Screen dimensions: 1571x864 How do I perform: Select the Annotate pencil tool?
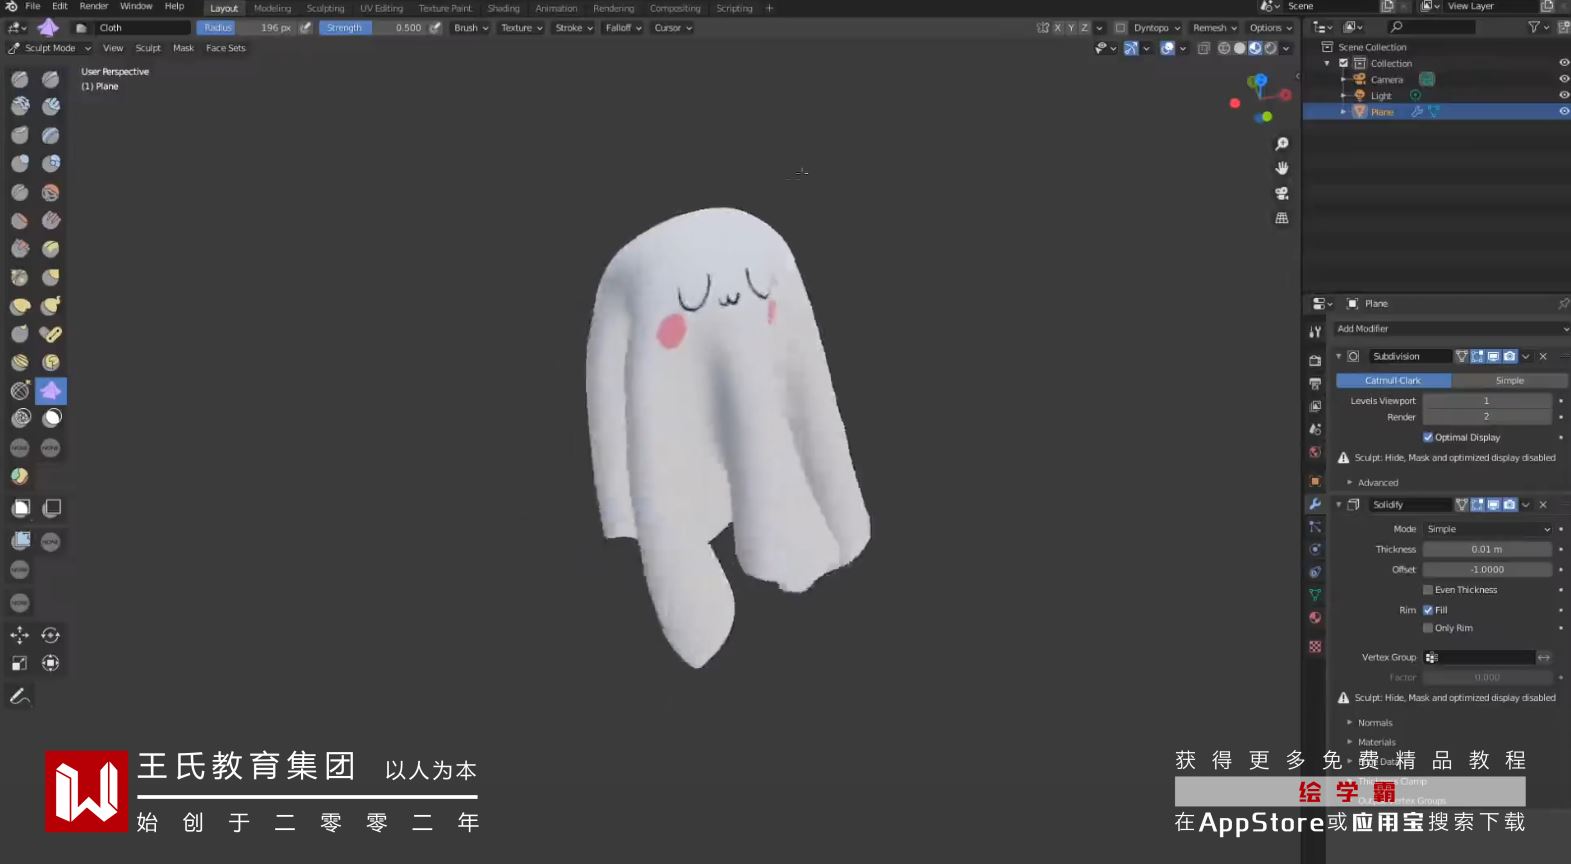(x=20, y=696)
